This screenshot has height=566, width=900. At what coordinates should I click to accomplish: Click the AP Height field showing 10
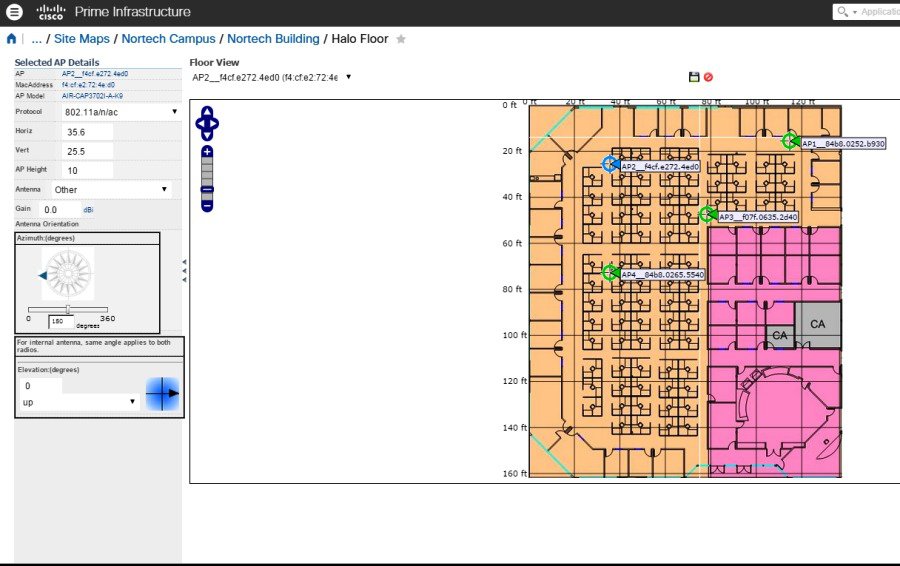[87, 170]
